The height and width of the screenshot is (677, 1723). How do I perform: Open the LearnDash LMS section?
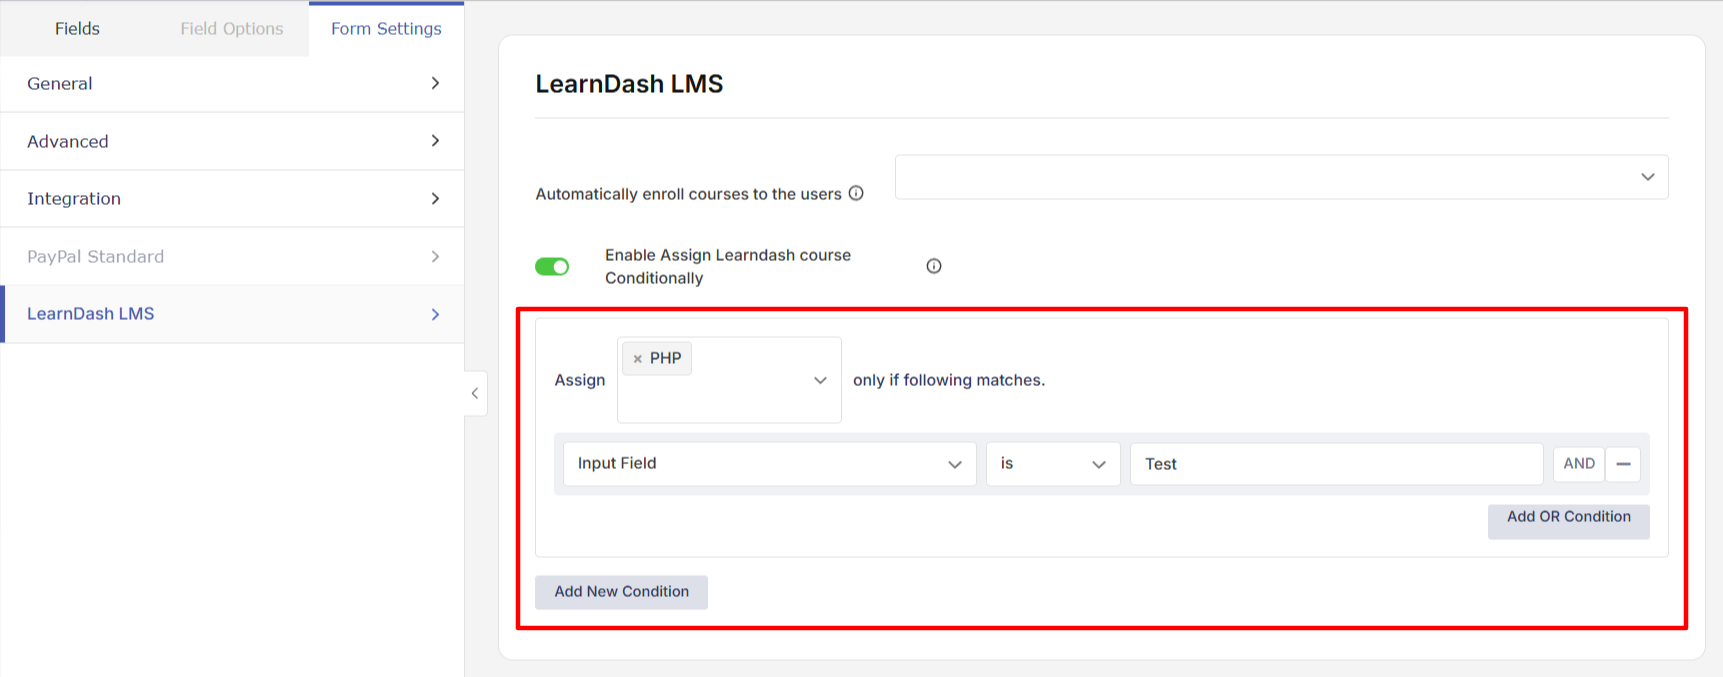pyautogui.click(x=232, y=314)
